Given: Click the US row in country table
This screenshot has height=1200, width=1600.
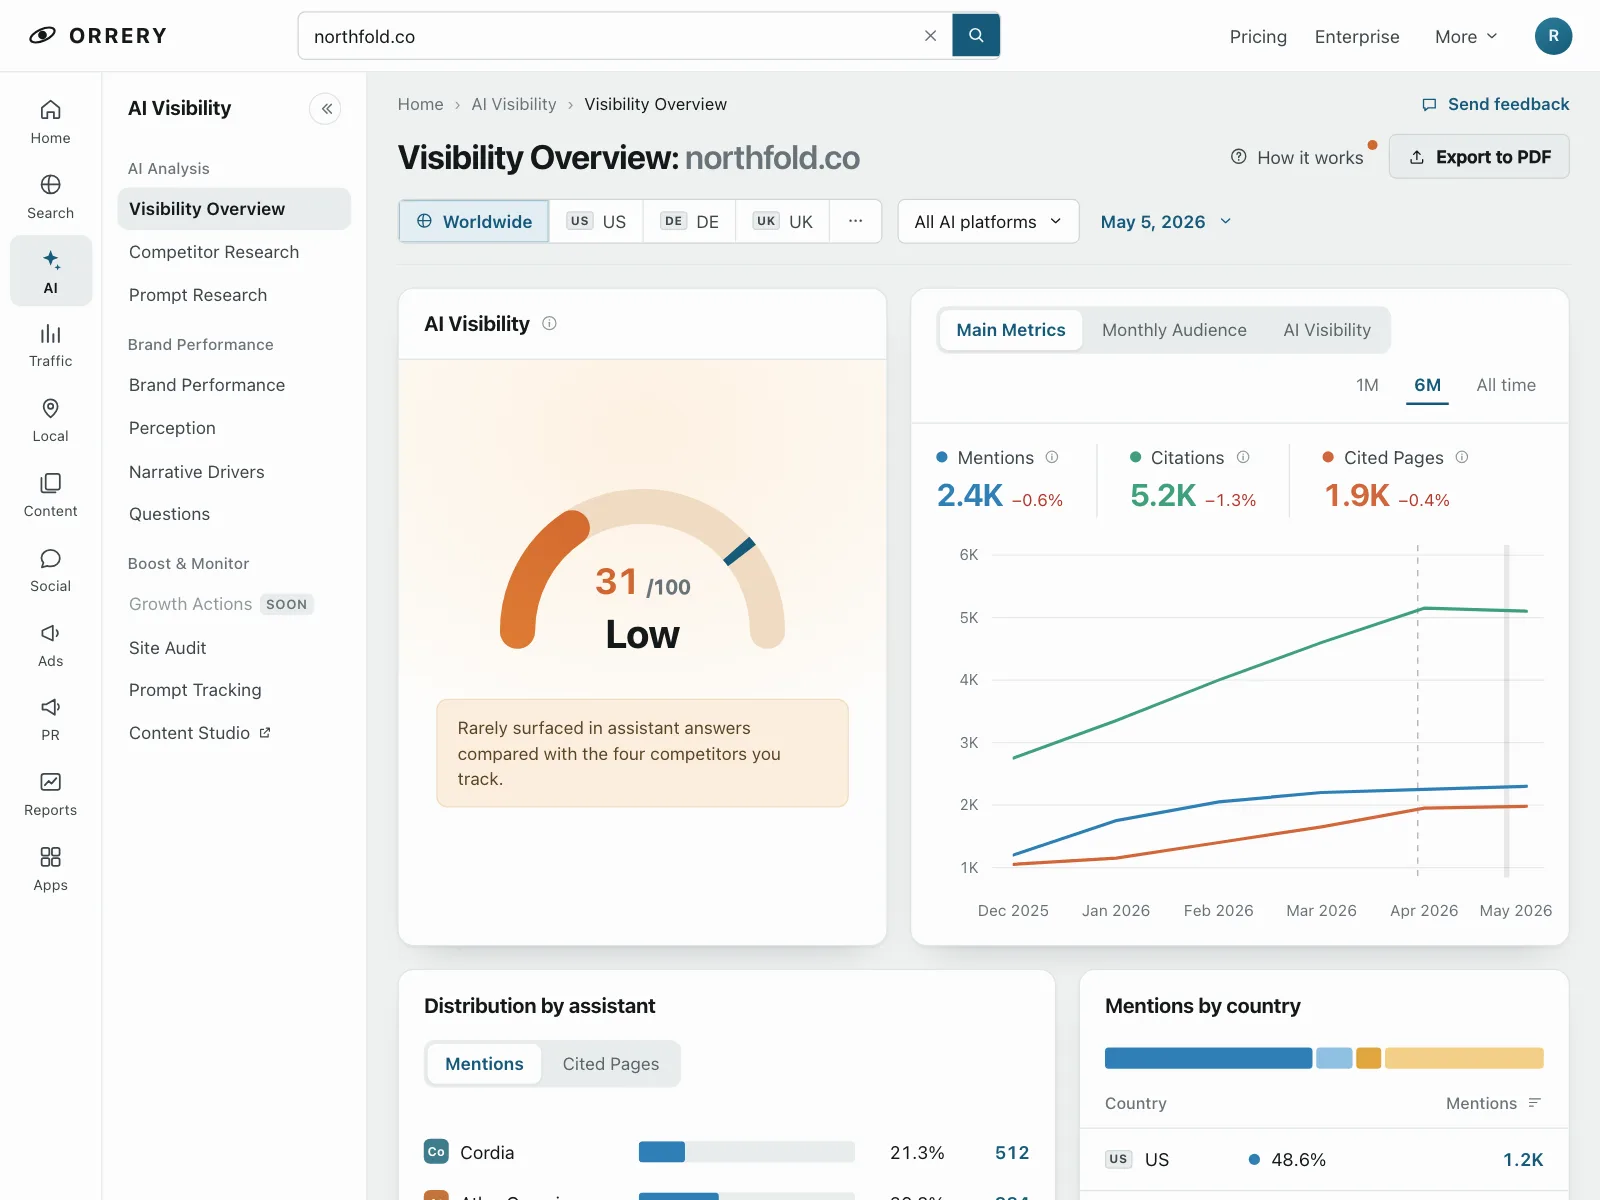Looking at the screenshot, I should tap(1324, 1160).
